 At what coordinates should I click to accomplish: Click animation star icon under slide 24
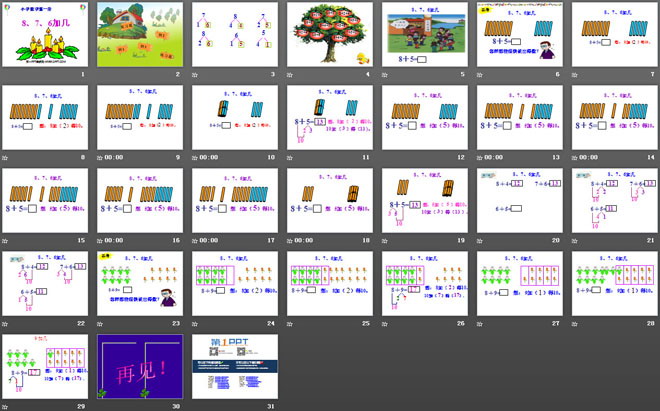coord(194,323)
